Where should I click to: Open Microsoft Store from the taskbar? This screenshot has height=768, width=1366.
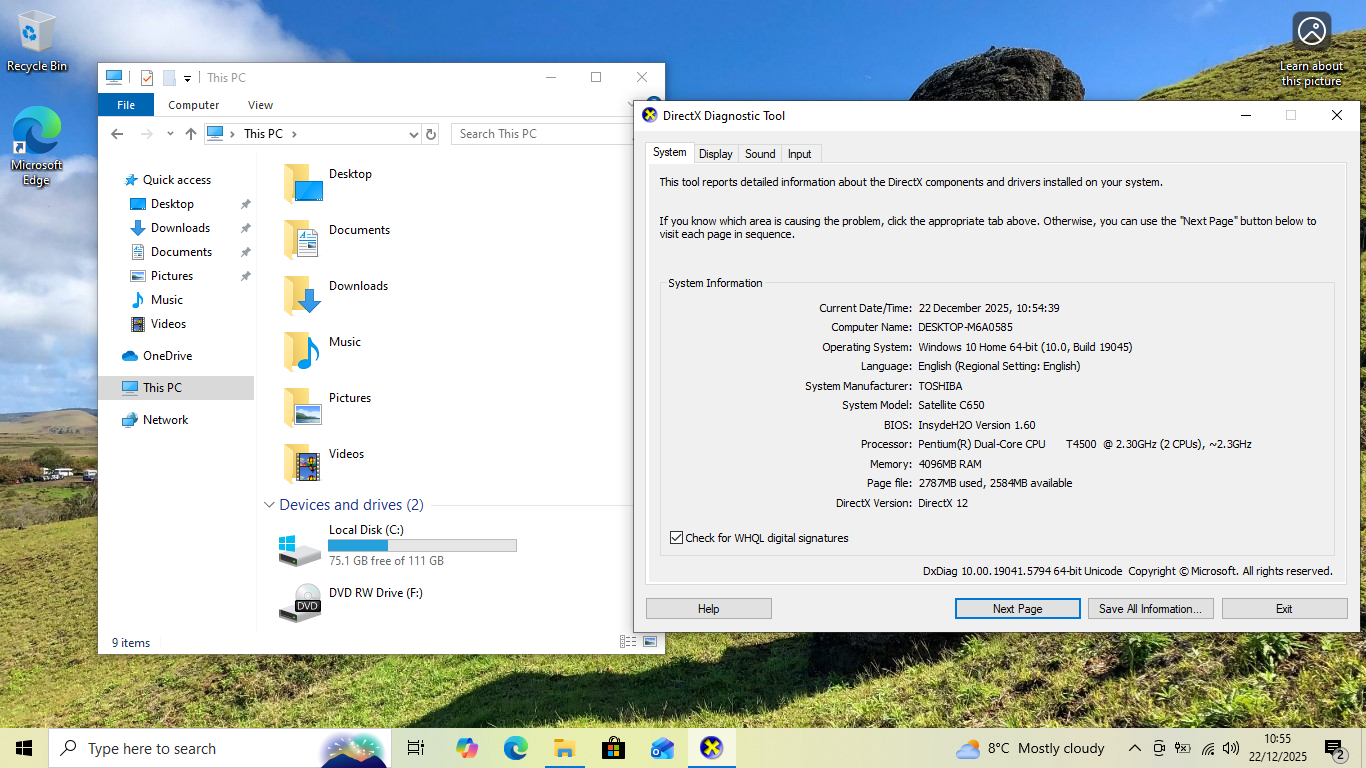613,748
